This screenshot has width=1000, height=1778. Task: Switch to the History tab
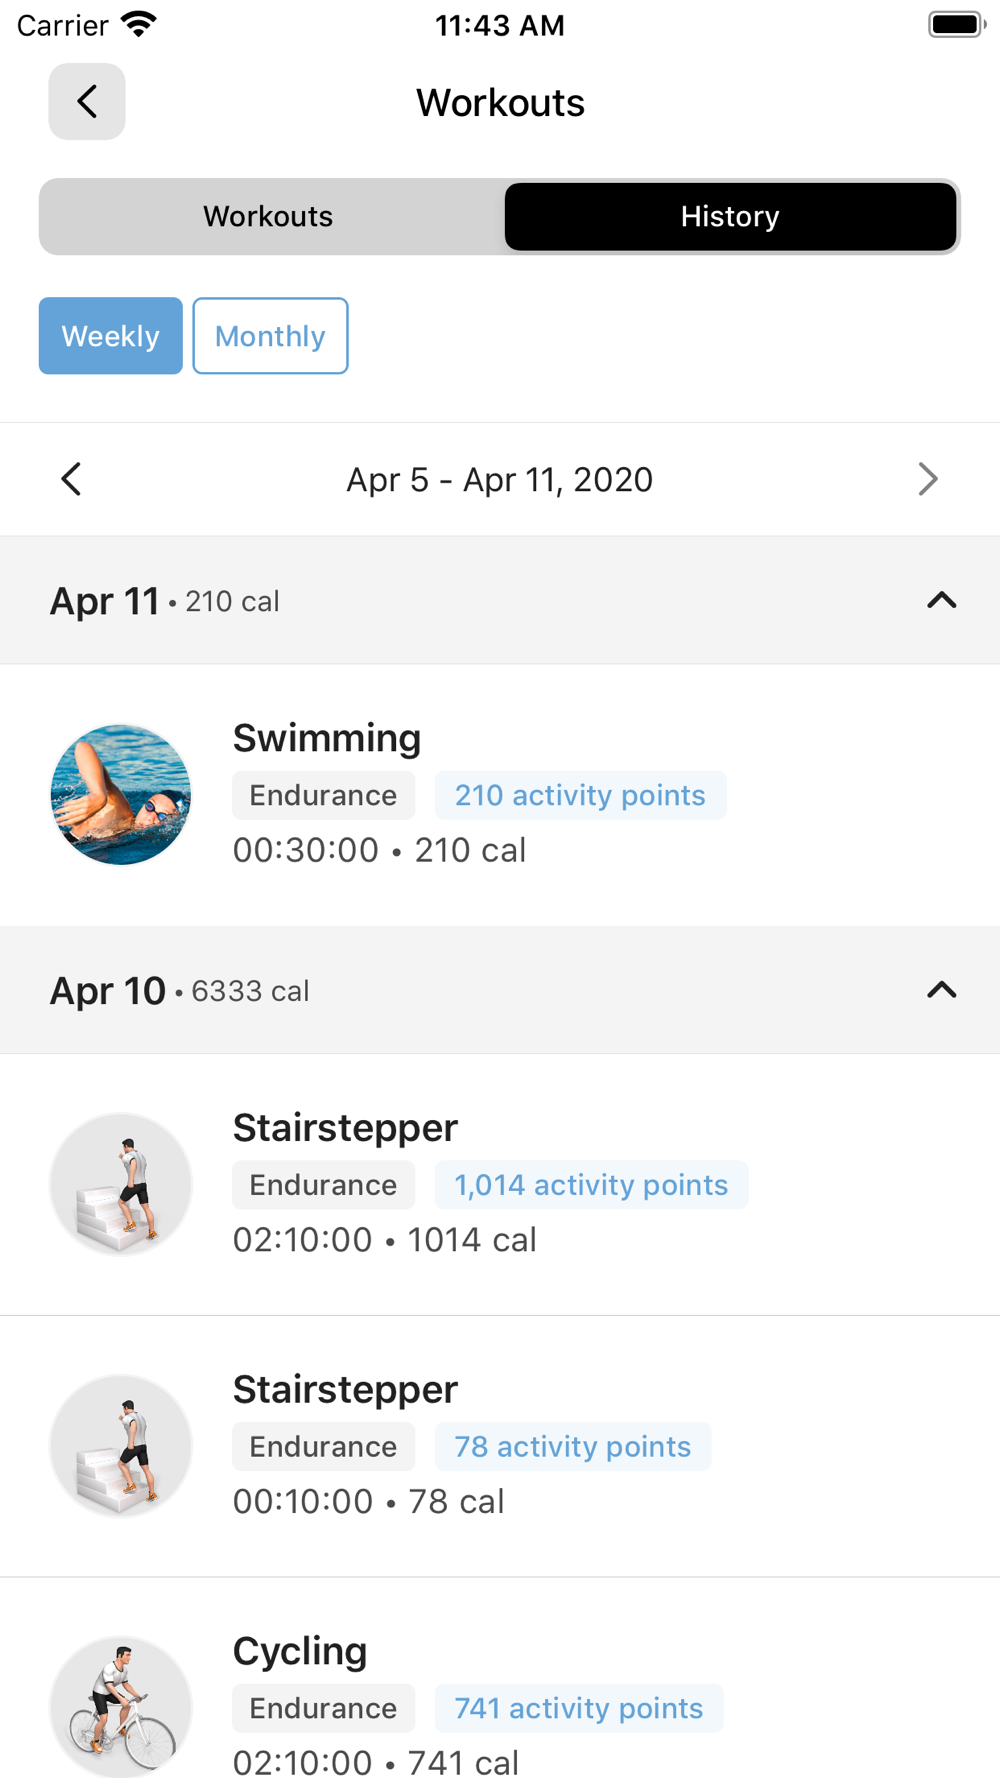click(730, 216)
